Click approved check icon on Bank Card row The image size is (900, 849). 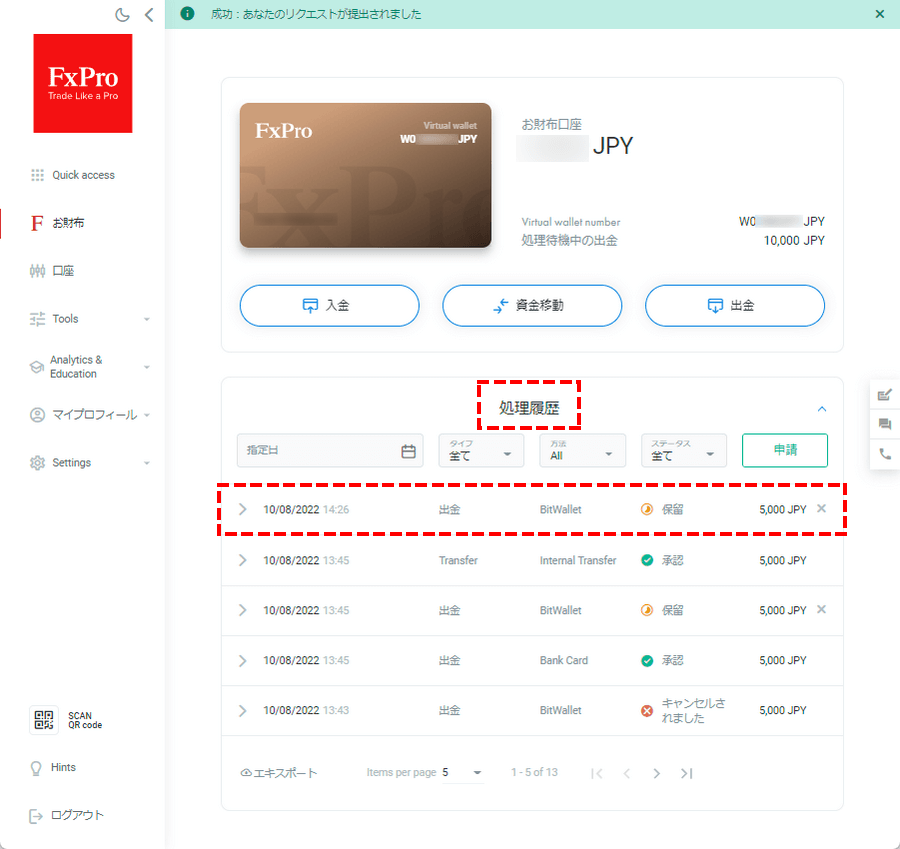click(x=647, y=661)
